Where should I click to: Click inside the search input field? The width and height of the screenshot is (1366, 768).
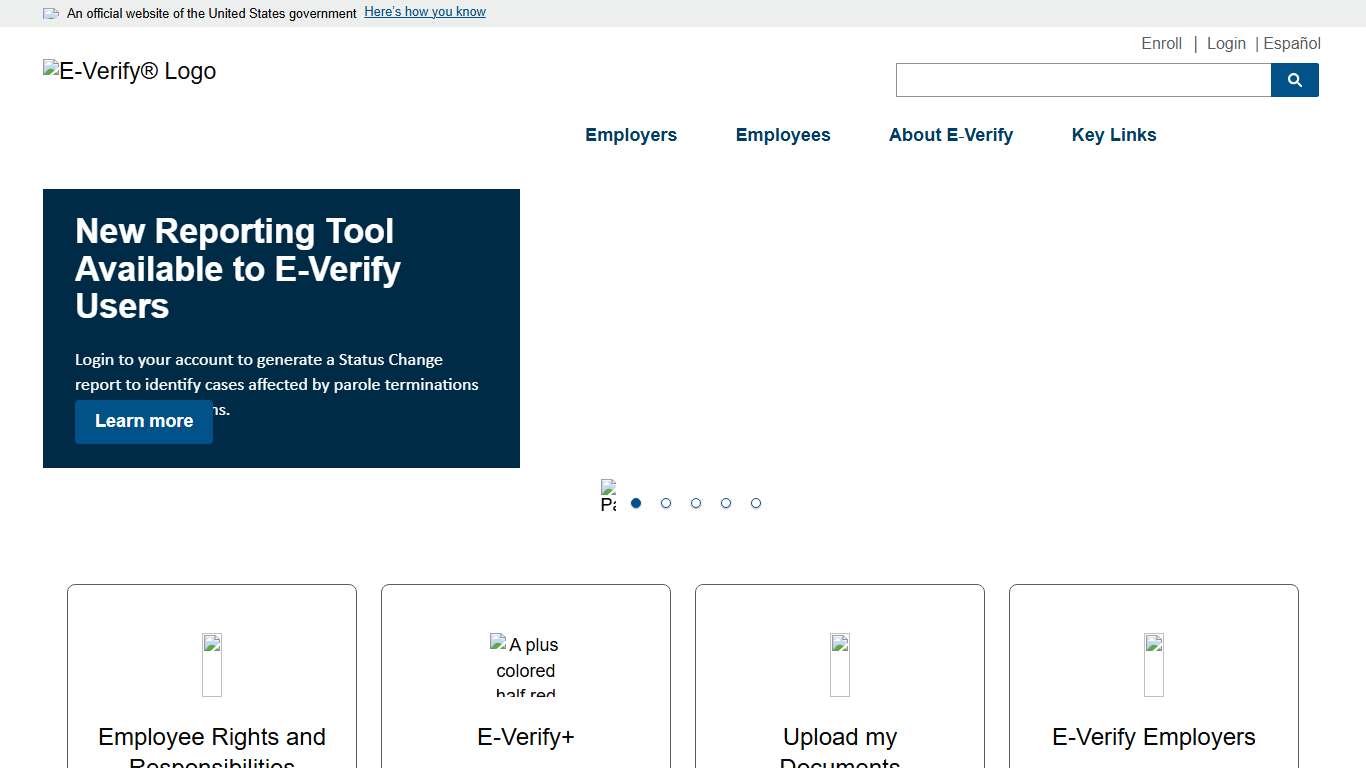click(1080, 79)
